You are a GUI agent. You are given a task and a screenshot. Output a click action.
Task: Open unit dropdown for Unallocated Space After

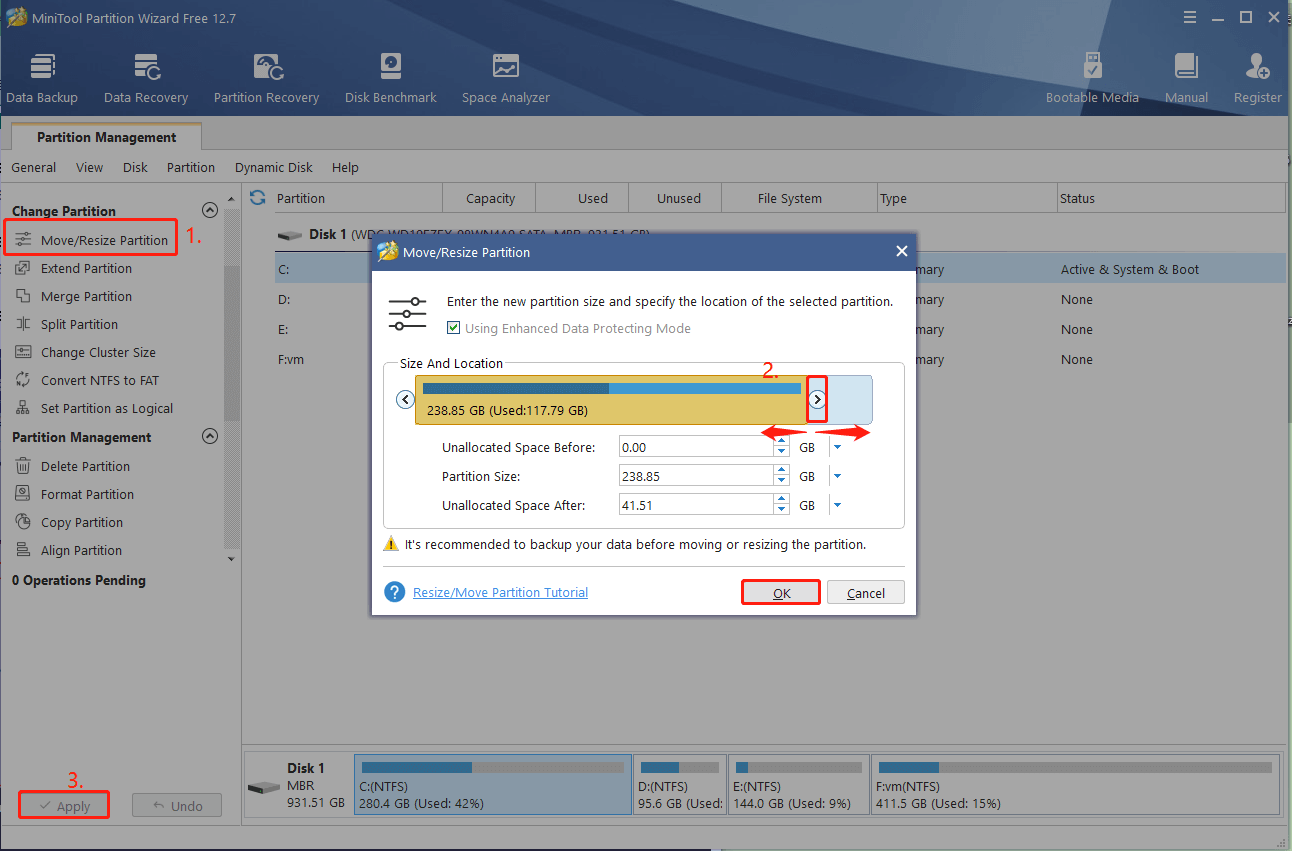click(x=838, y=506)
